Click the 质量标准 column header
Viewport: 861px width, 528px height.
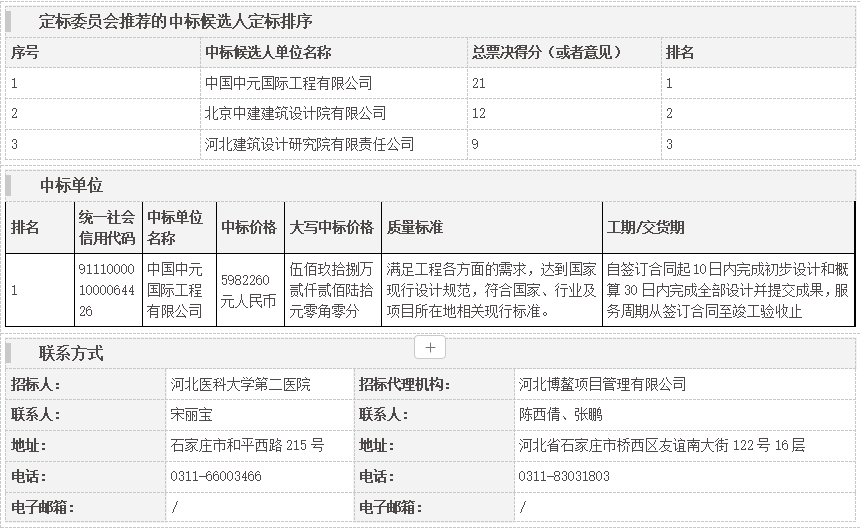pos(415,228)
